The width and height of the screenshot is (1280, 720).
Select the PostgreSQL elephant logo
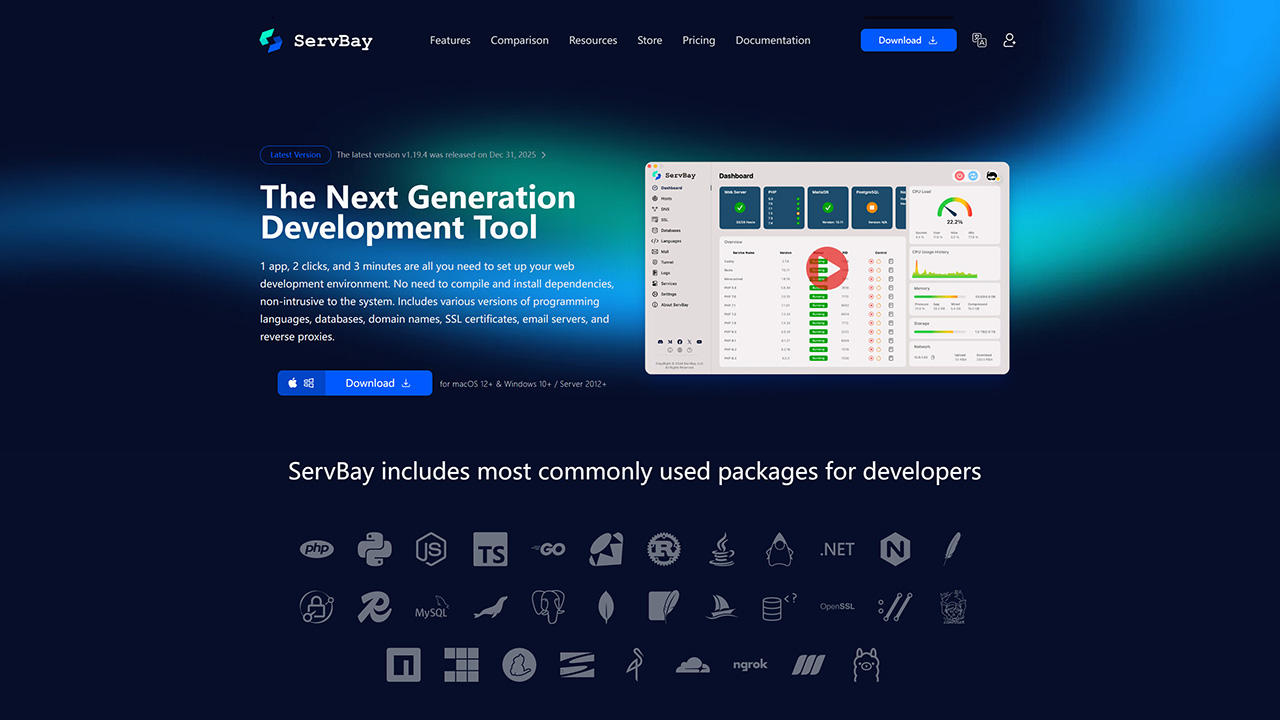[x=548, y=607]
